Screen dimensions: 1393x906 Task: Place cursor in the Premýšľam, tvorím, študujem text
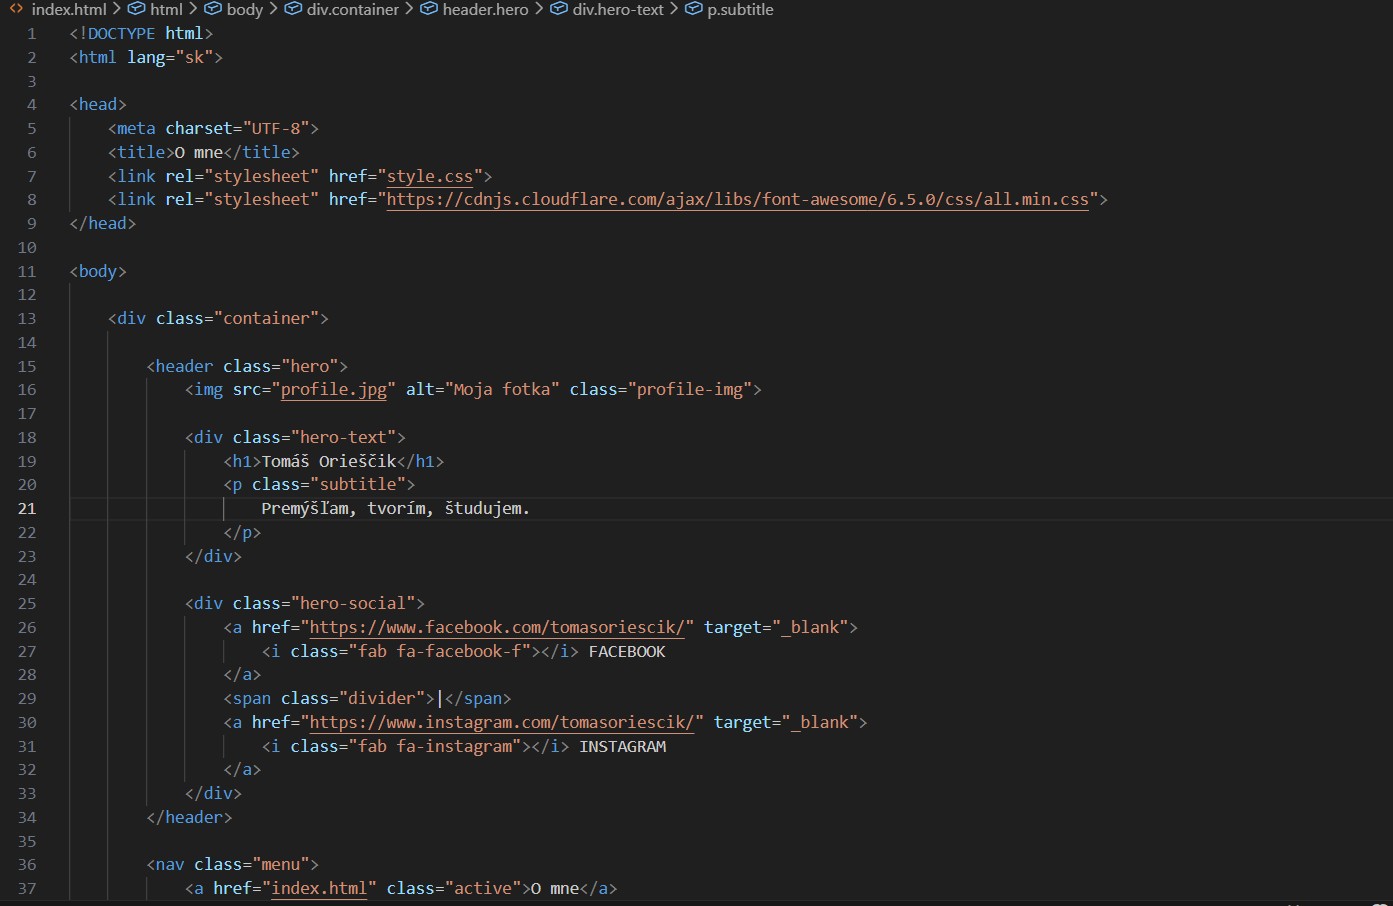pyautogui.click(x=395, y=509)
